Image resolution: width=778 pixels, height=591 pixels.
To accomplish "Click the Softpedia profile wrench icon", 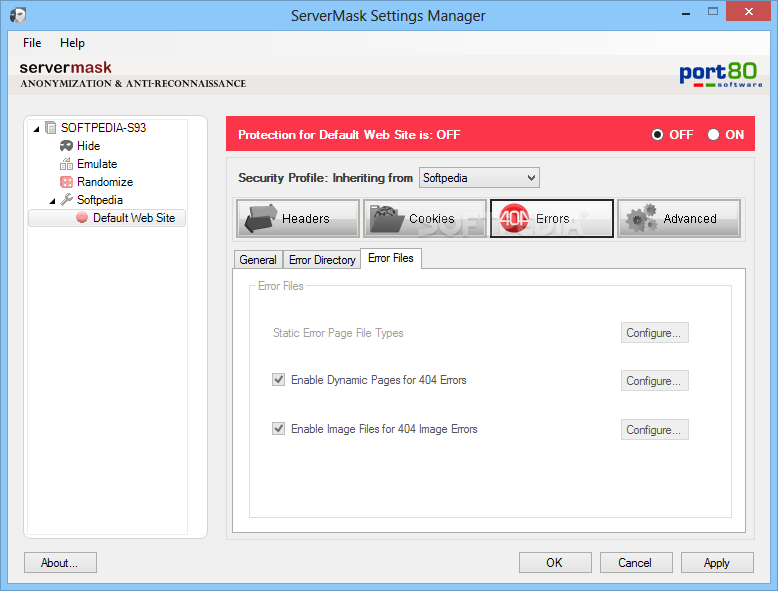I will [66, 199].
